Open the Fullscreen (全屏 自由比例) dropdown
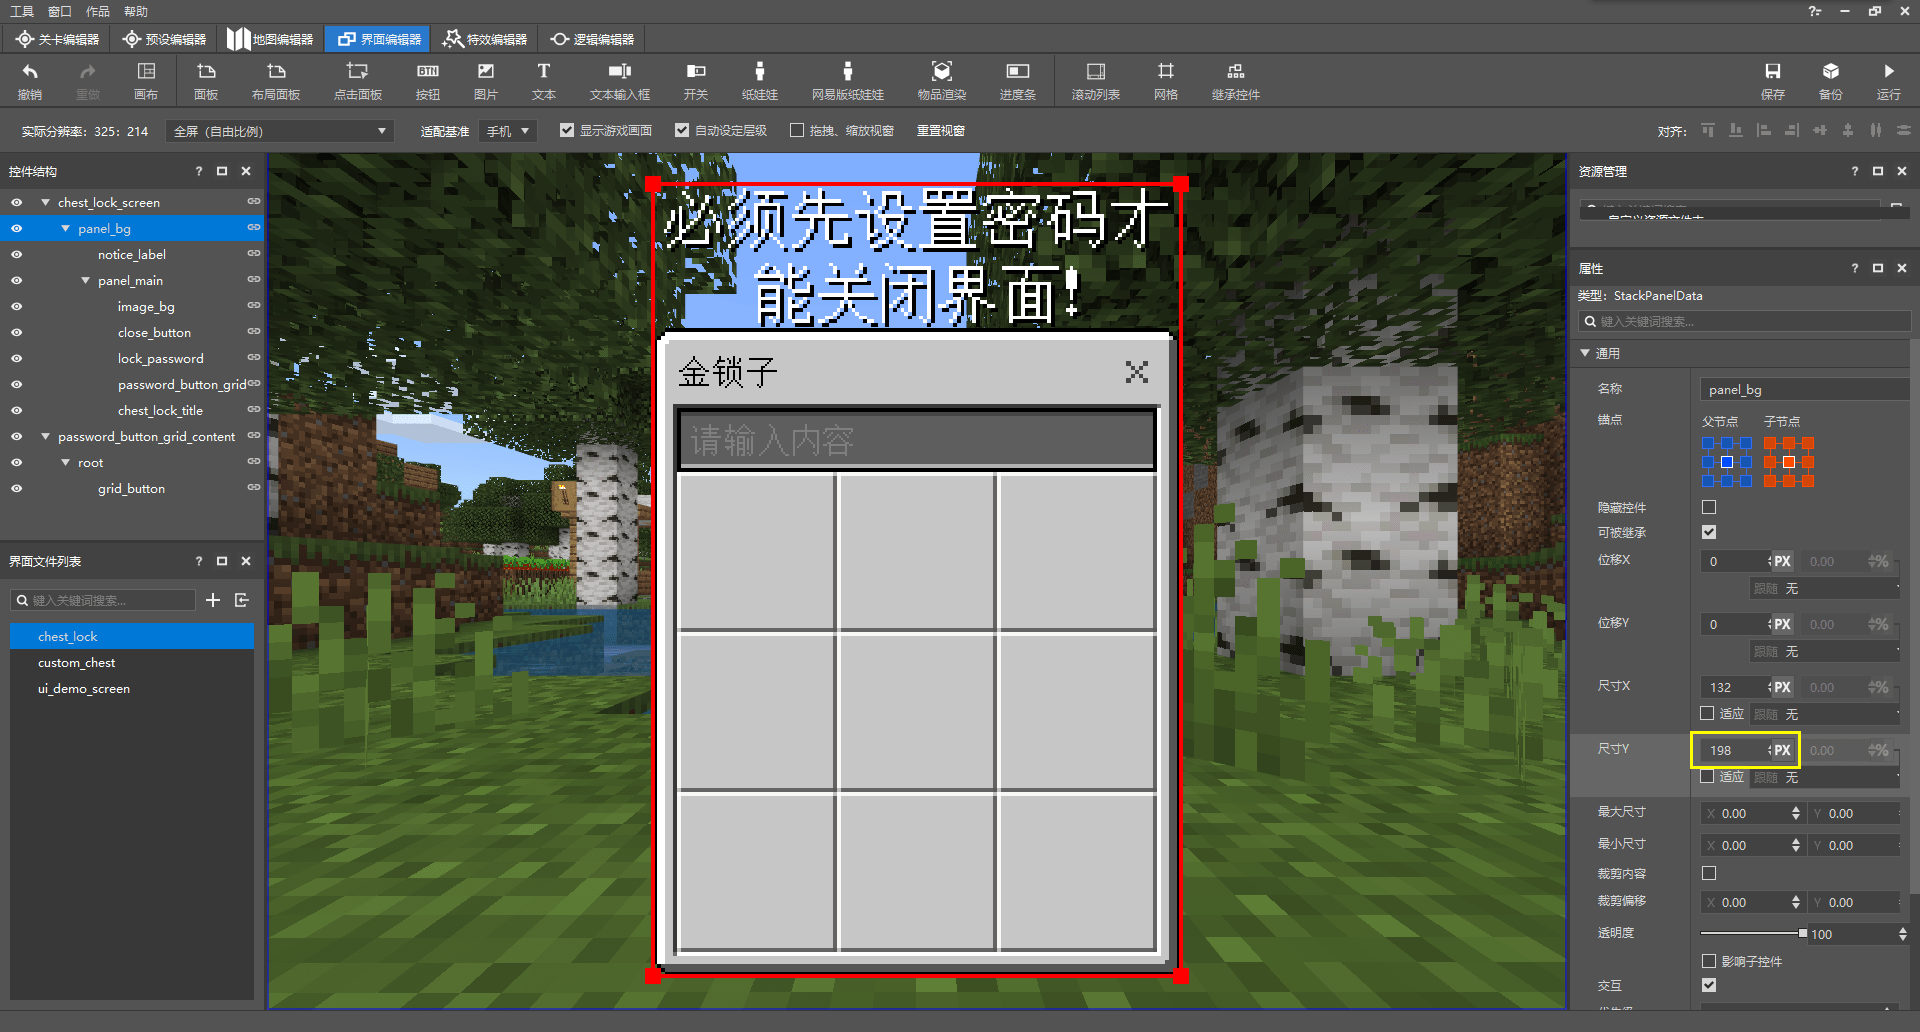This screenshot has width=1920, height=1032. click(280, 131)
